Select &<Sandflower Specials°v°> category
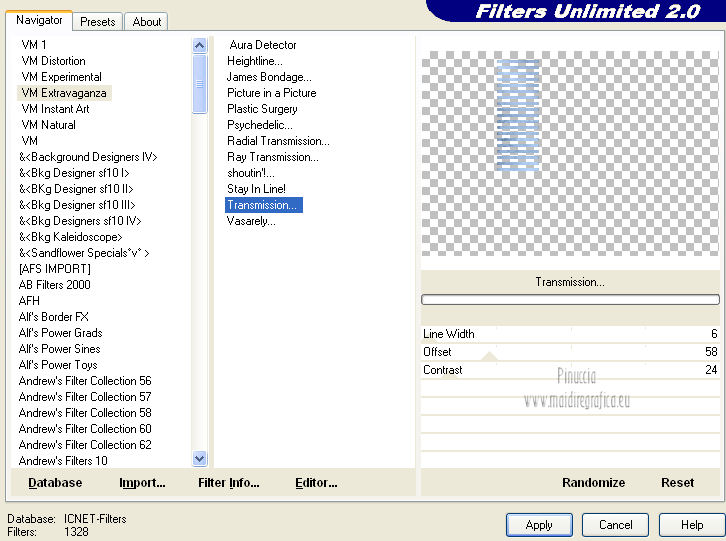Screen dimensions: 726x541 [84, 253]
